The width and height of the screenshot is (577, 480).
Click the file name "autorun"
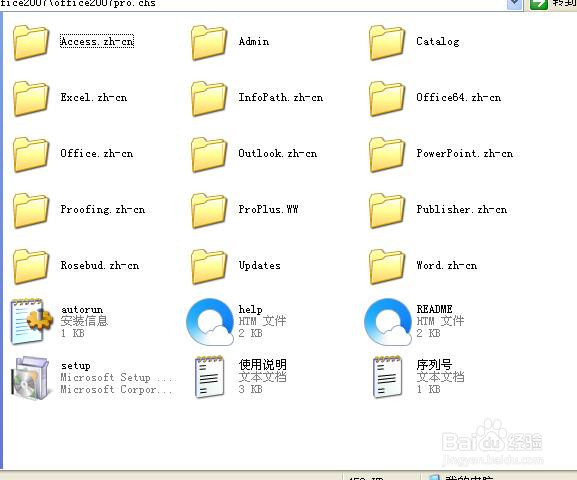[82, 310]
